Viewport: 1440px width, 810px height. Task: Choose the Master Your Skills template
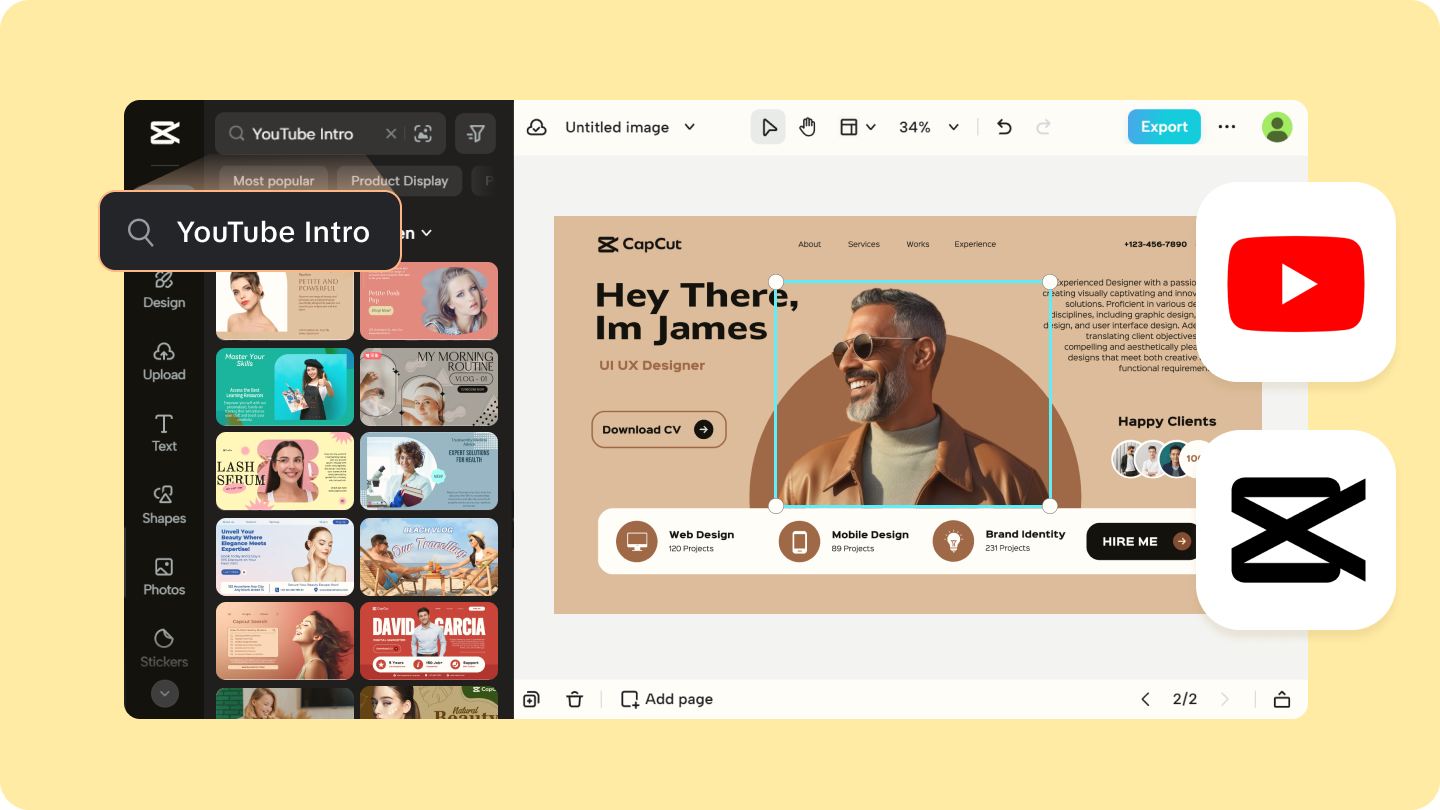click(x=285, y=386)
